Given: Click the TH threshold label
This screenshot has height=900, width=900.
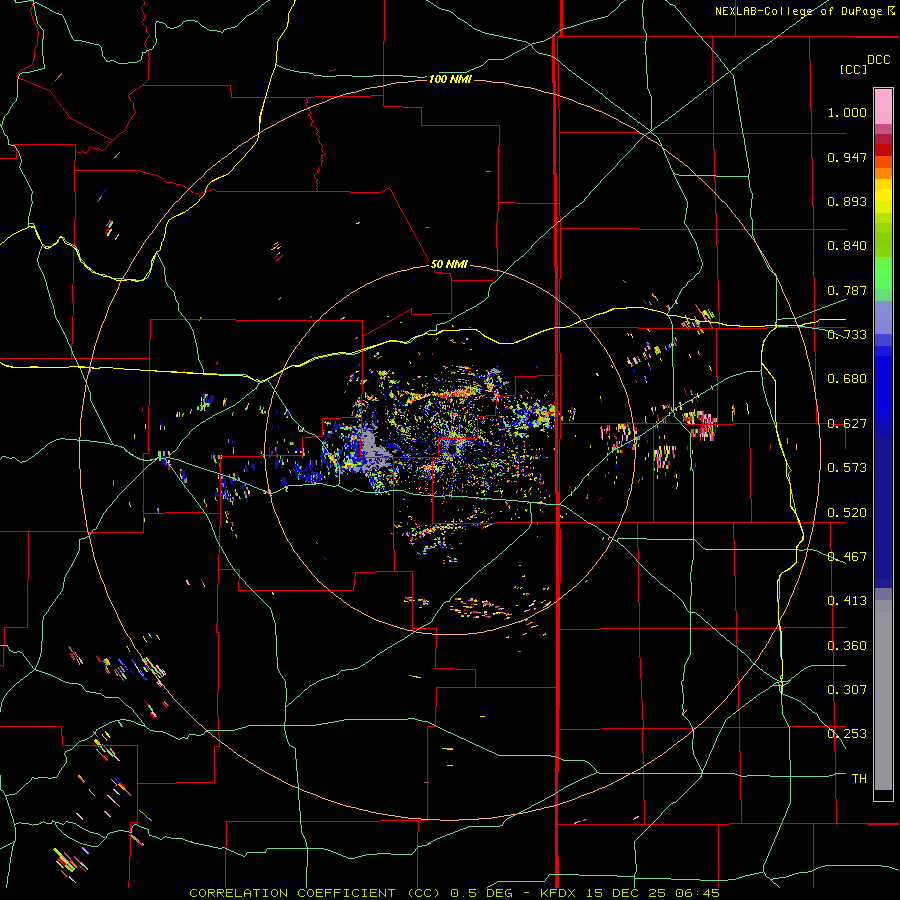Looking at the screenshot, I should tap(859, 779).
